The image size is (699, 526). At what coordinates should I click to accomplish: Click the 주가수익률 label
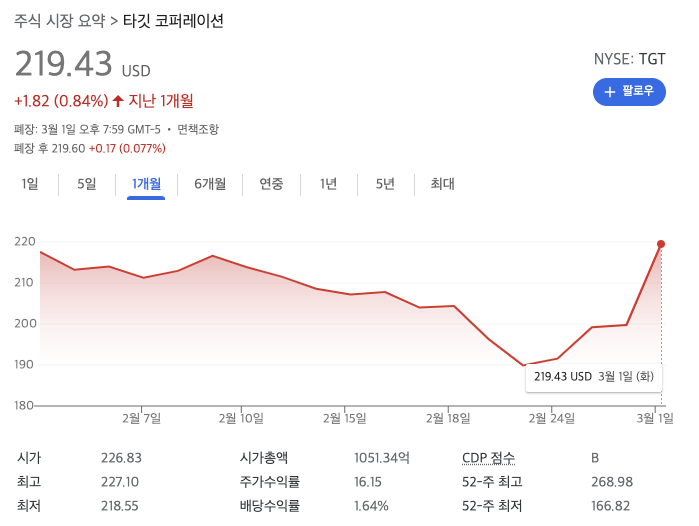coord(270,482)
